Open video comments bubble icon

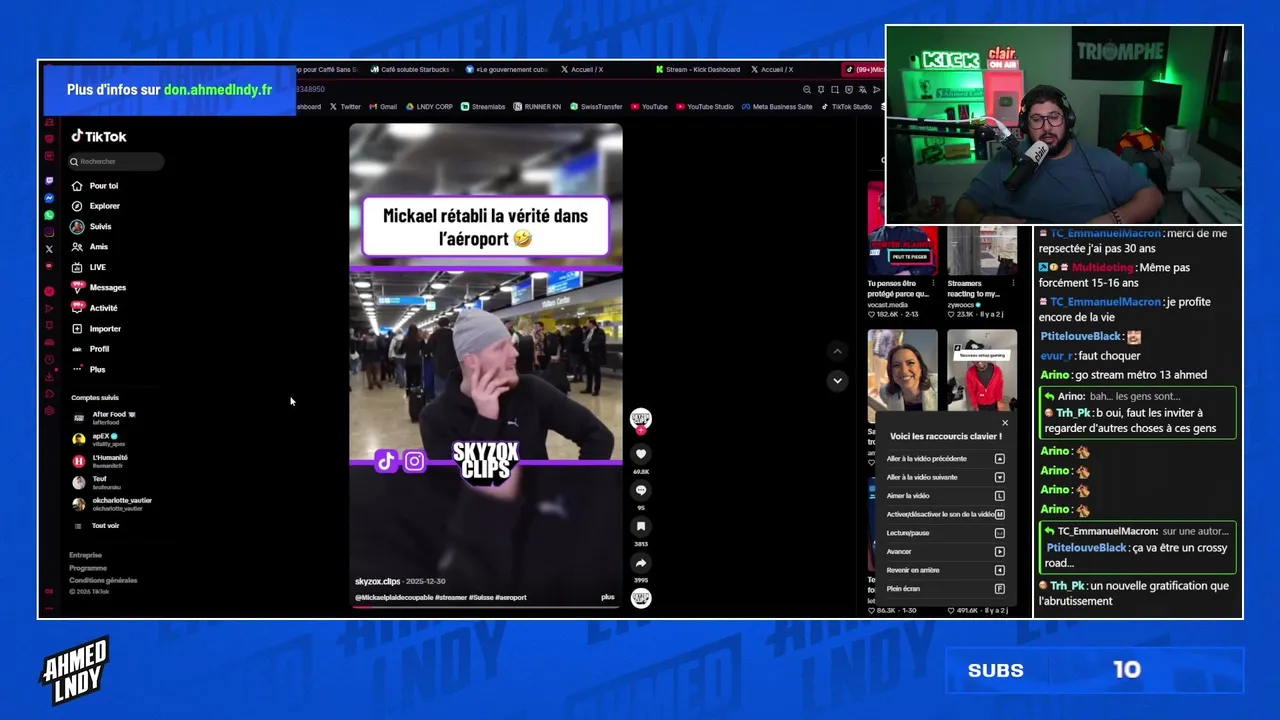pyautogui.click(x=641, y=490)
